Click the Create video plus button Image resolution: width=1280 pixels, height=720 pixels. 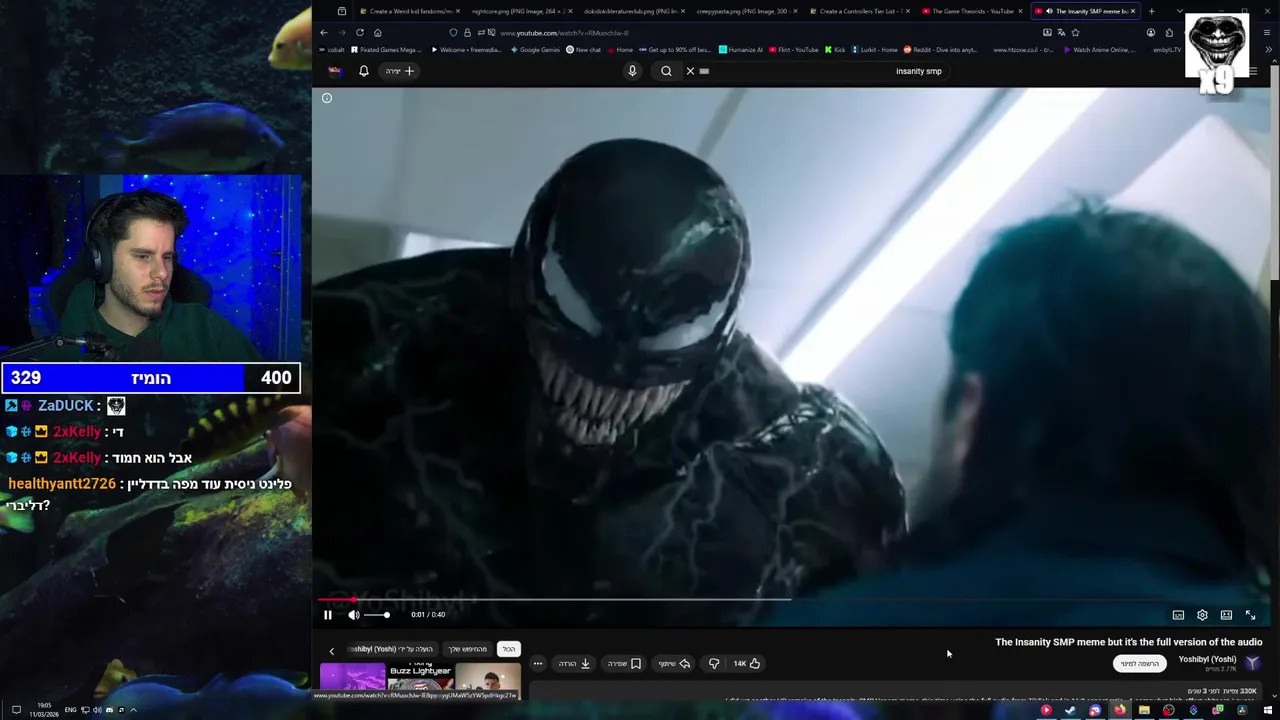[x=400, y=71]
